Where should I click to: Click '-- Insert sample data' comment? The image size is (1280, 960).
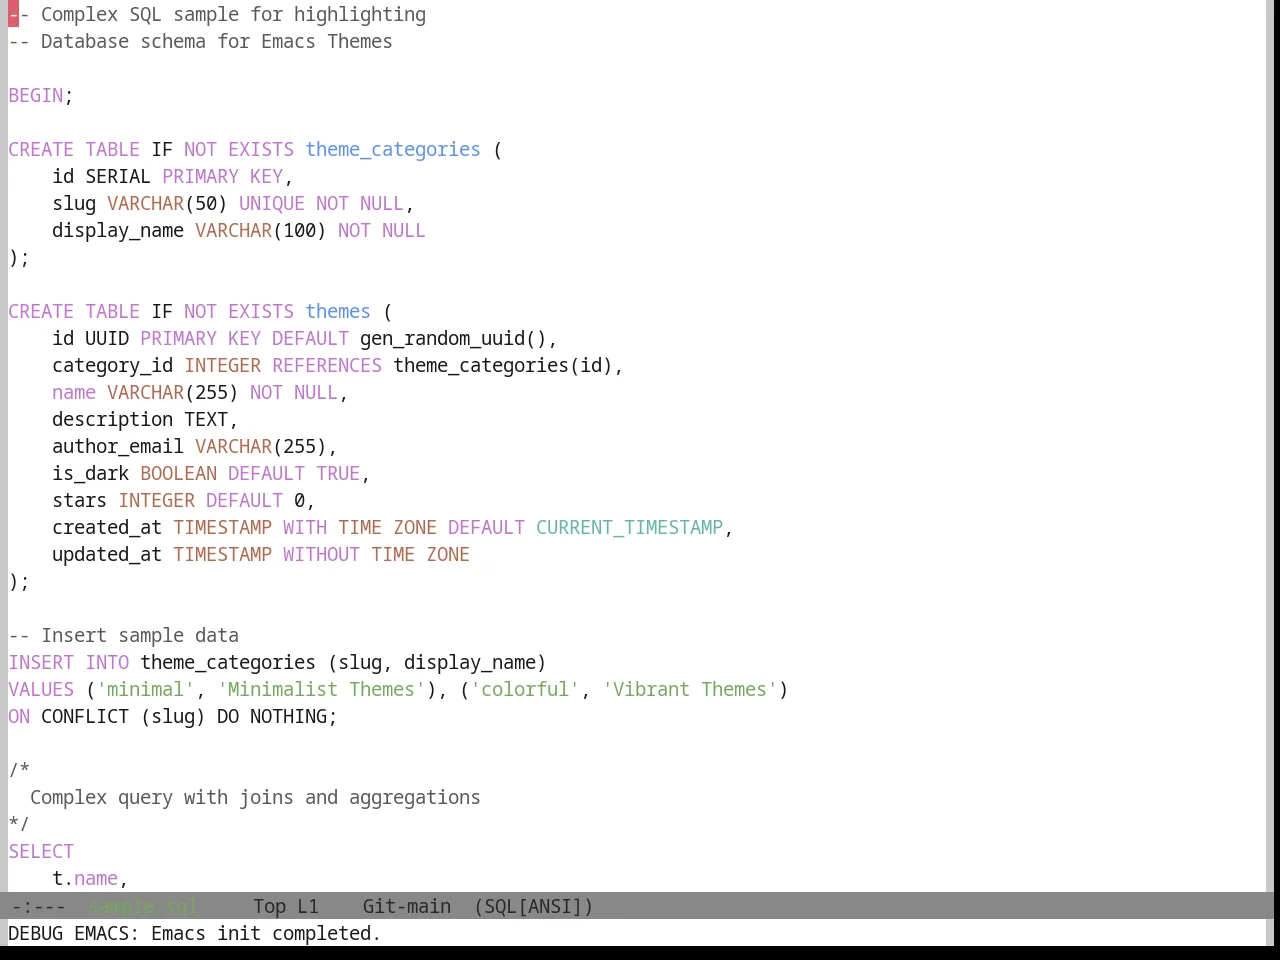(x=124, y=635)
